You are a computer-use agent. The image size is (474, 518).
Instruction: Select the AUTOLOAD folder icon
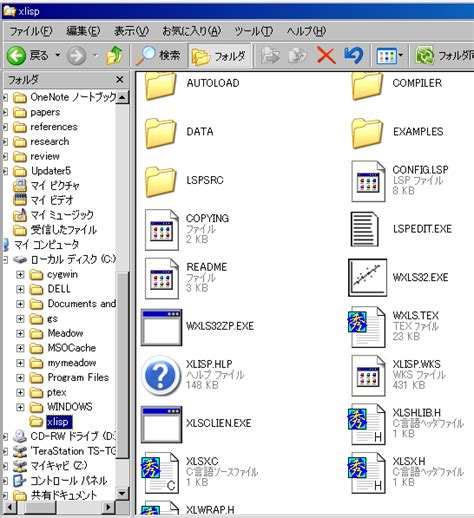click(160, 85)
